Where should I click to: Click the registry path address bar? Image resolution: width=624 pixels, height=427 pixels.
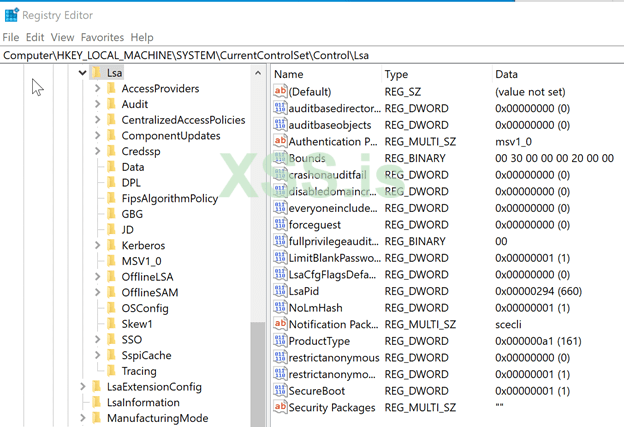pos(312,55)
